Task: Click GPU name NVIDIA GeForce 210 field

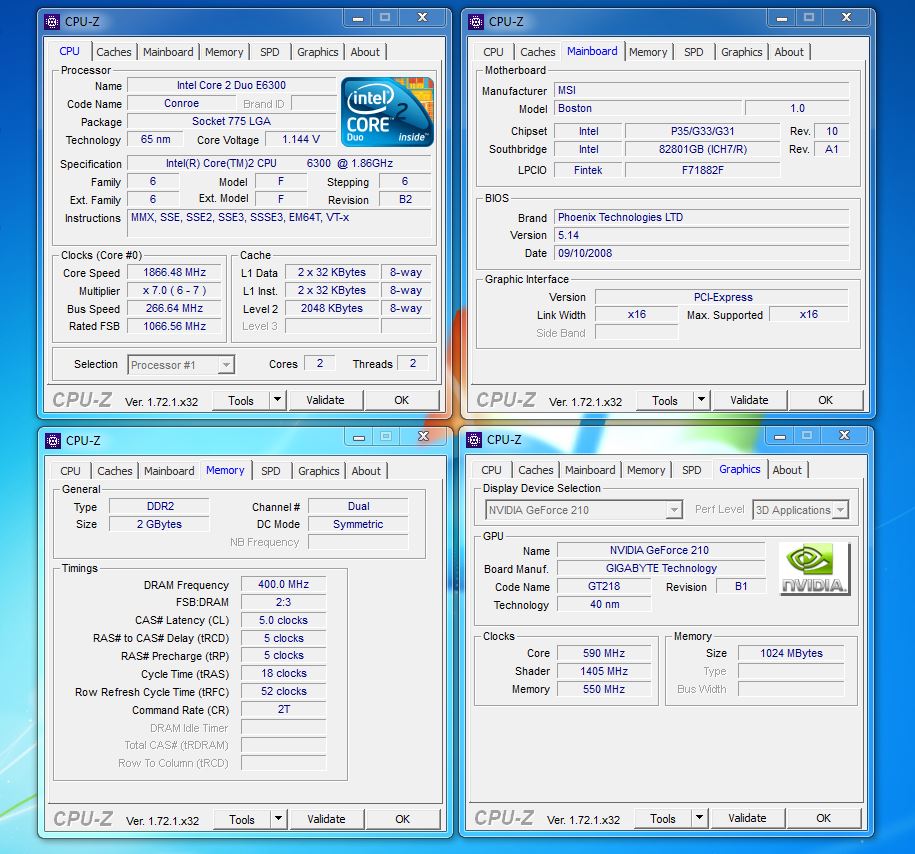Action: [x=661, y=550]
